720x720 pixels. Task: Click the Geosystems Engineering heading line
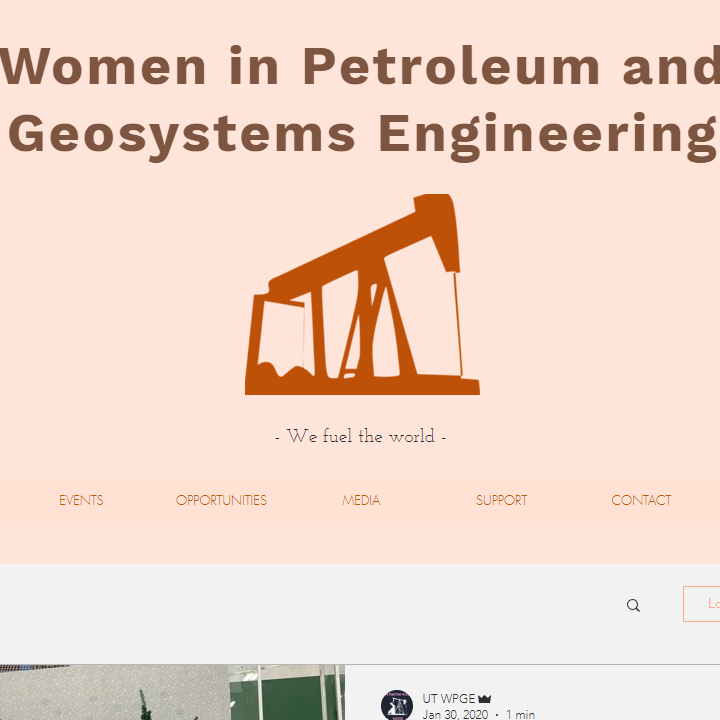360,133
